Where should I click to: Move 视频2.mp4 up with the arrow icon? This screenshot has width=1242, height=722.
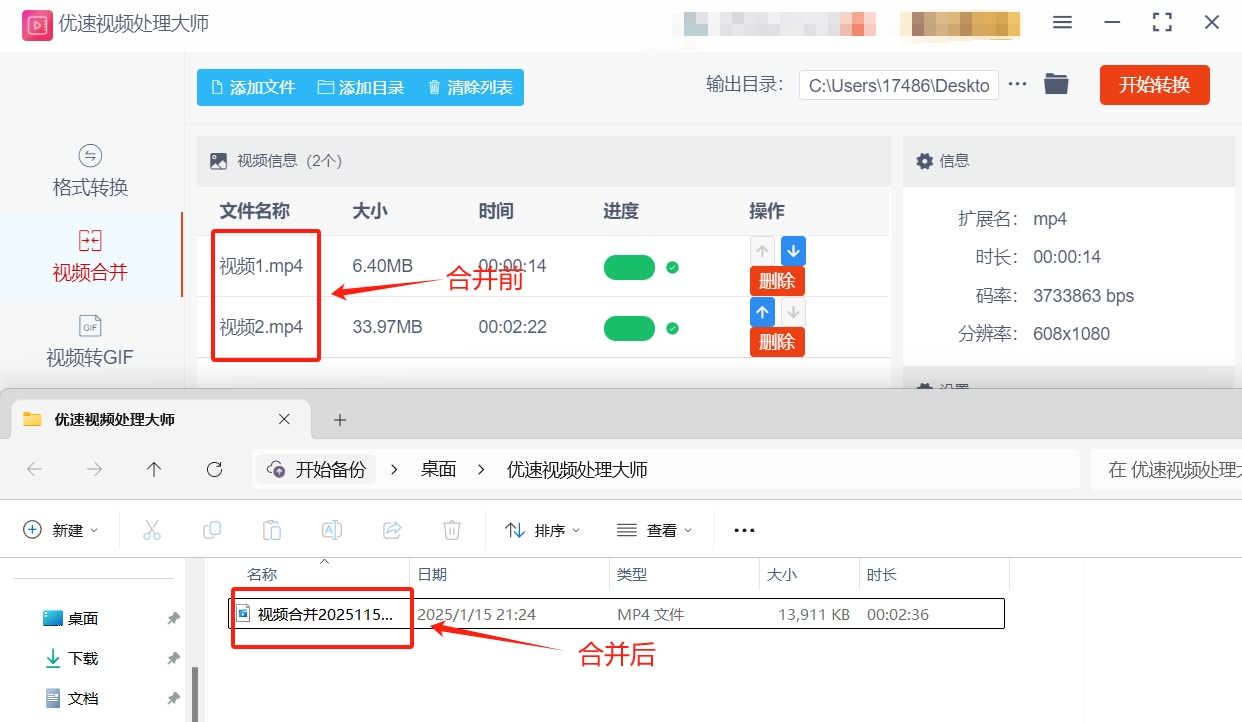(x=762, y=312)
